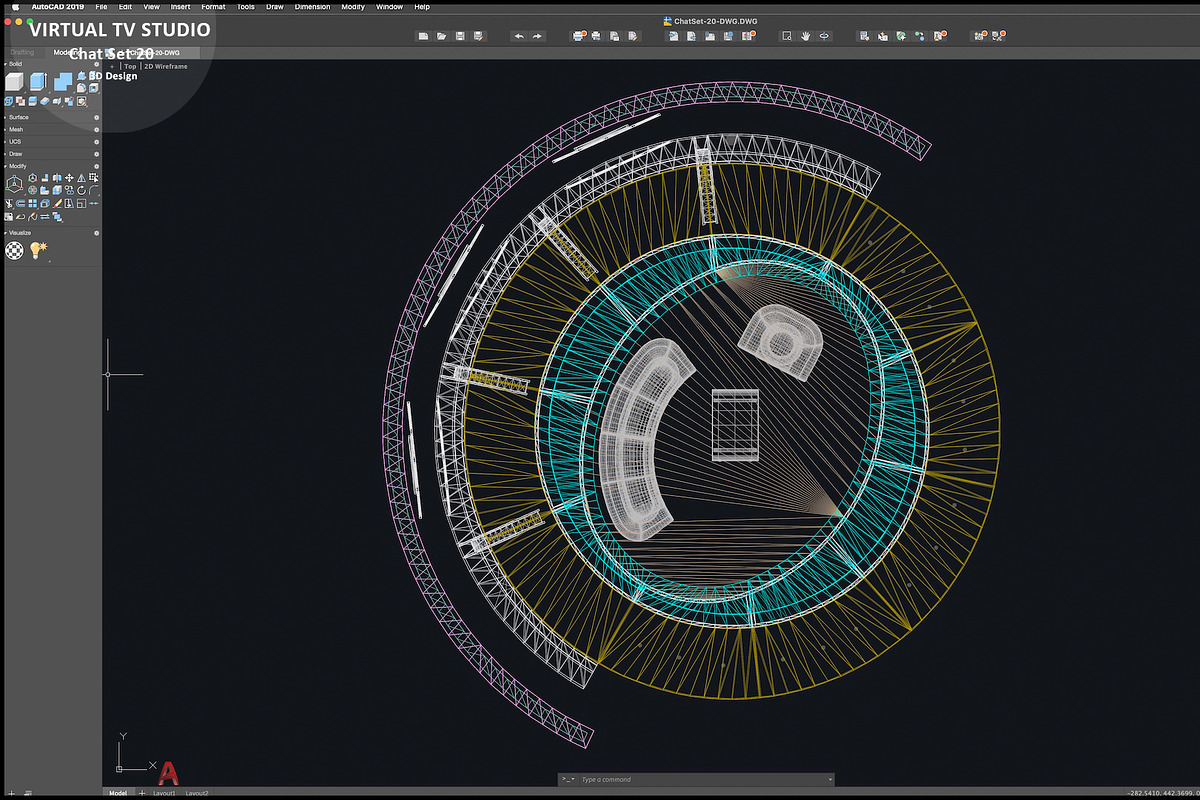Viewport: 1200px width, 800px height.
Task: Select the Trim scissors tool
Action: 9,204
